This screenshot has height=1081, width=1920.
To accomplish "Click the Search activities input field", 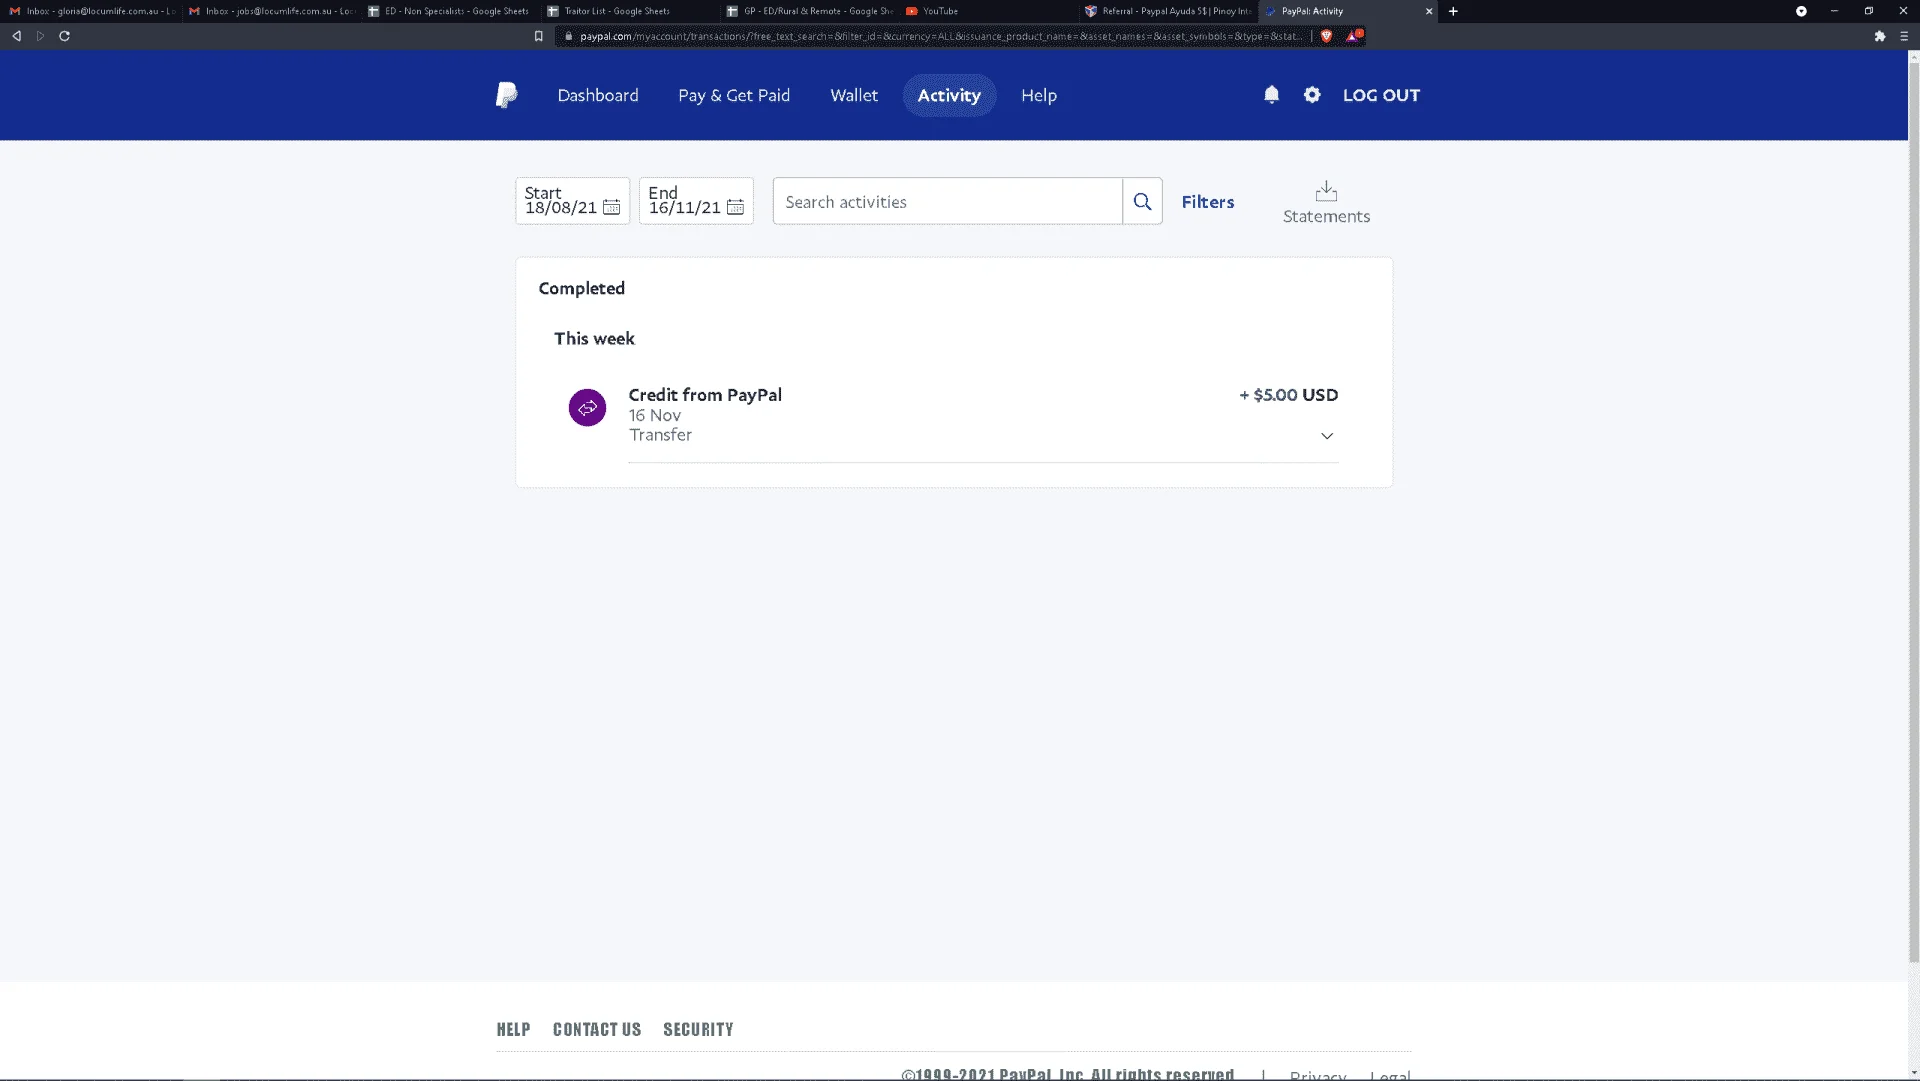I will 947,201.
